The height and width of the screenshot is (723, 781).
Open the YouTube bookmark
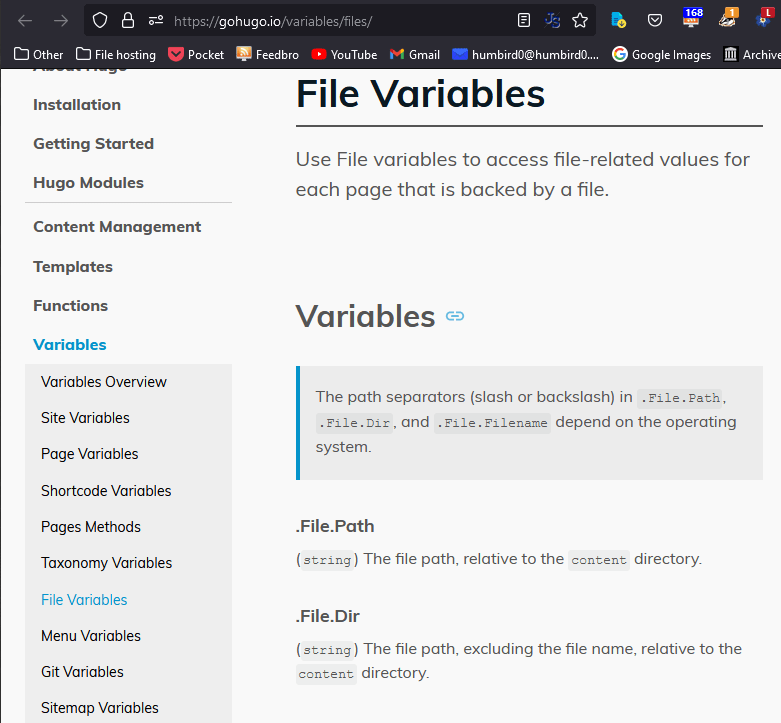(x=344, y=54)
